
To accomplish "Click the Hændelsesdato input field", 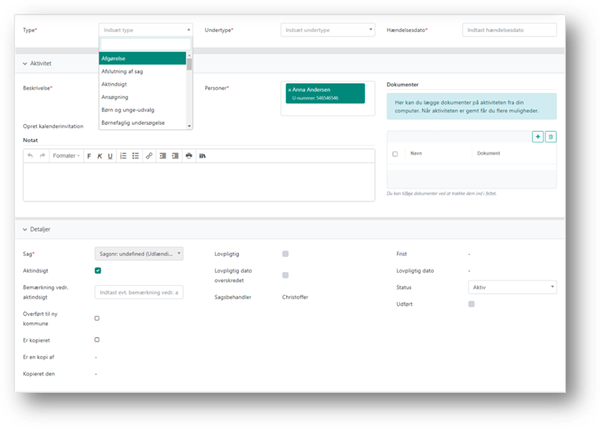I will 509,30.
